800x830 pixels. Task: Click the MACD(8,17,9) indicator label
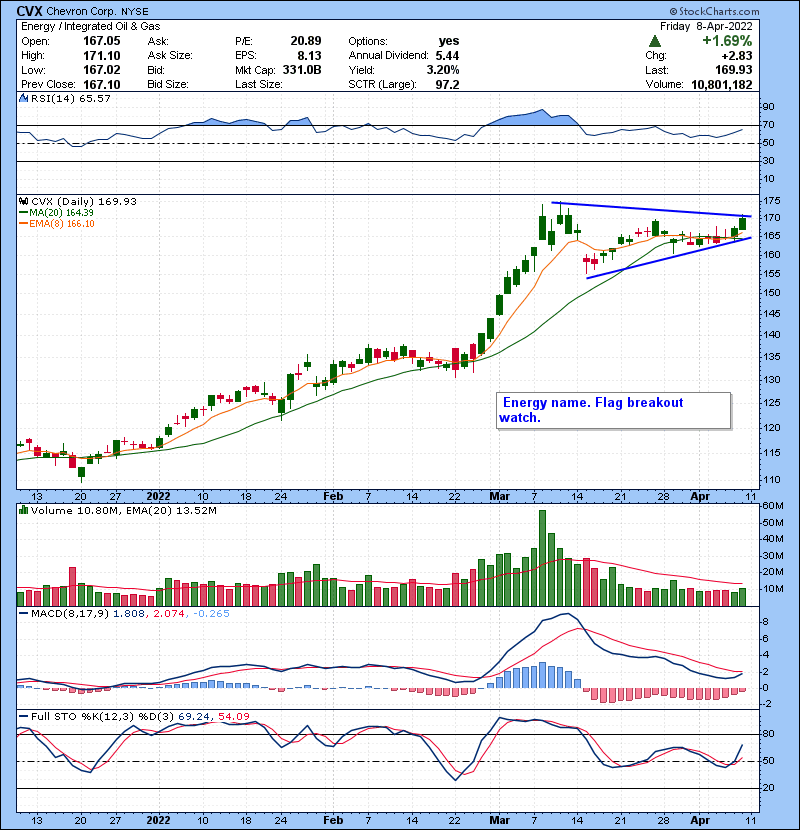[70, 614]
